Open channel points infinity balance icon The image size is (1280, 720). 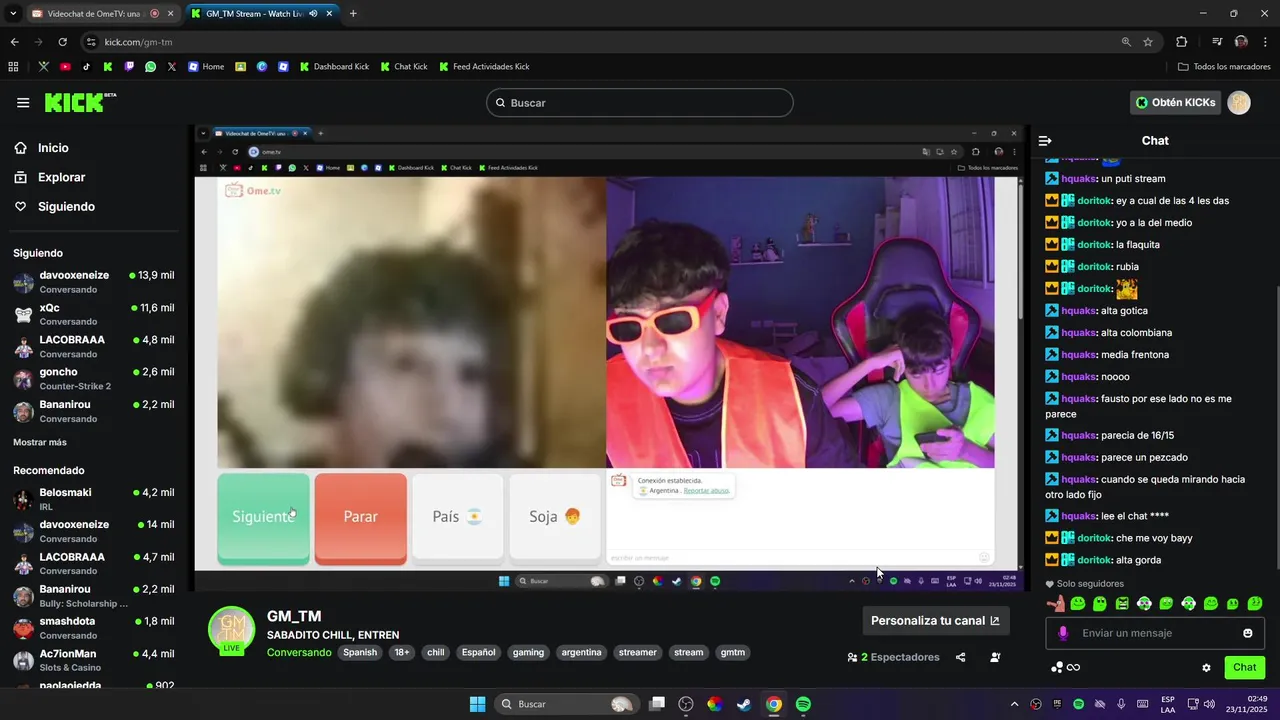coord(1066,667)
